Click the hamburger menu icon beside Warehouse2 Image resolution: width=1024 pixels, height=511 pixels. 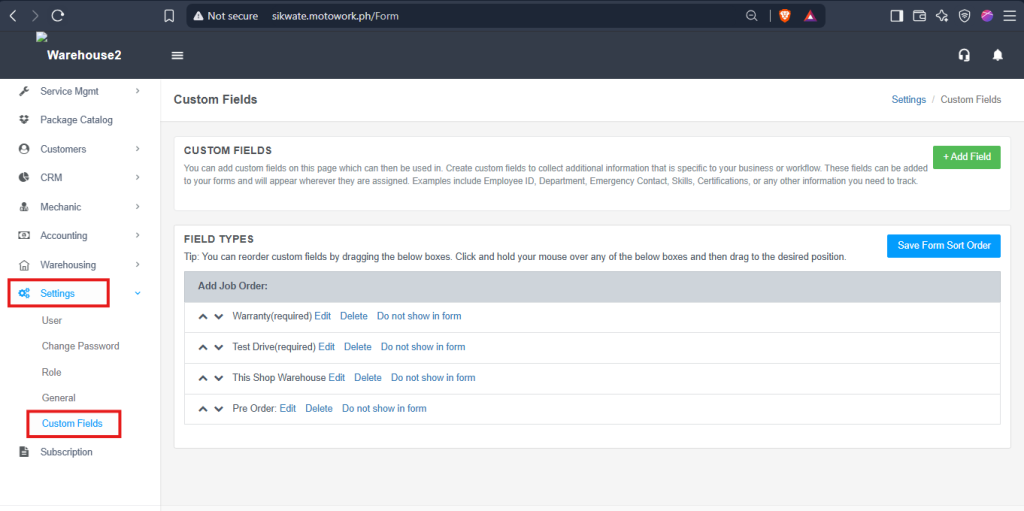(177, 56)
